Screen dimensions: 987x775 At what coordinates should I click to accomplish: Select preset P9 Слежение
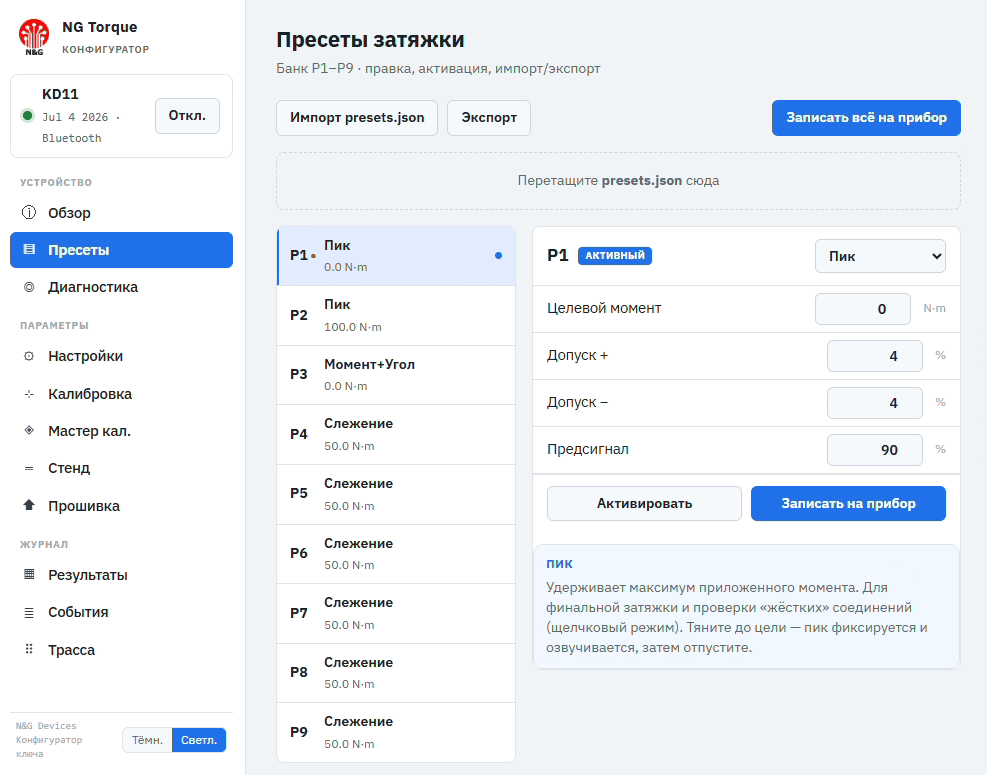click(397, 732)
